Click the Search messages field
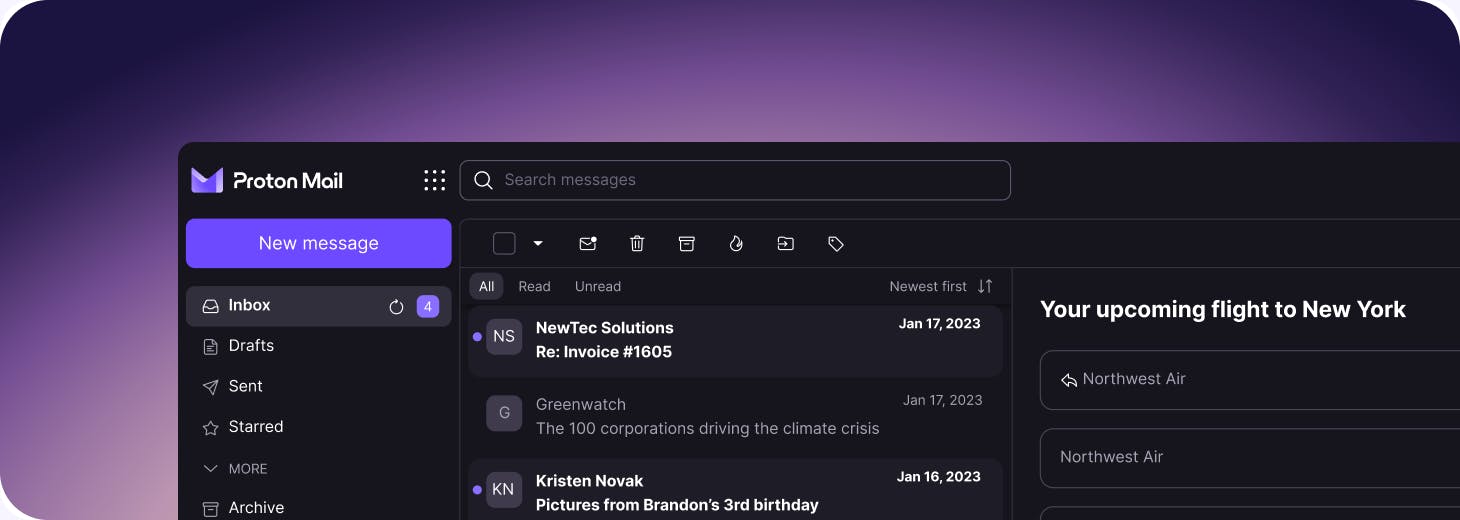The image size is (1460, 520). [735, 180]
